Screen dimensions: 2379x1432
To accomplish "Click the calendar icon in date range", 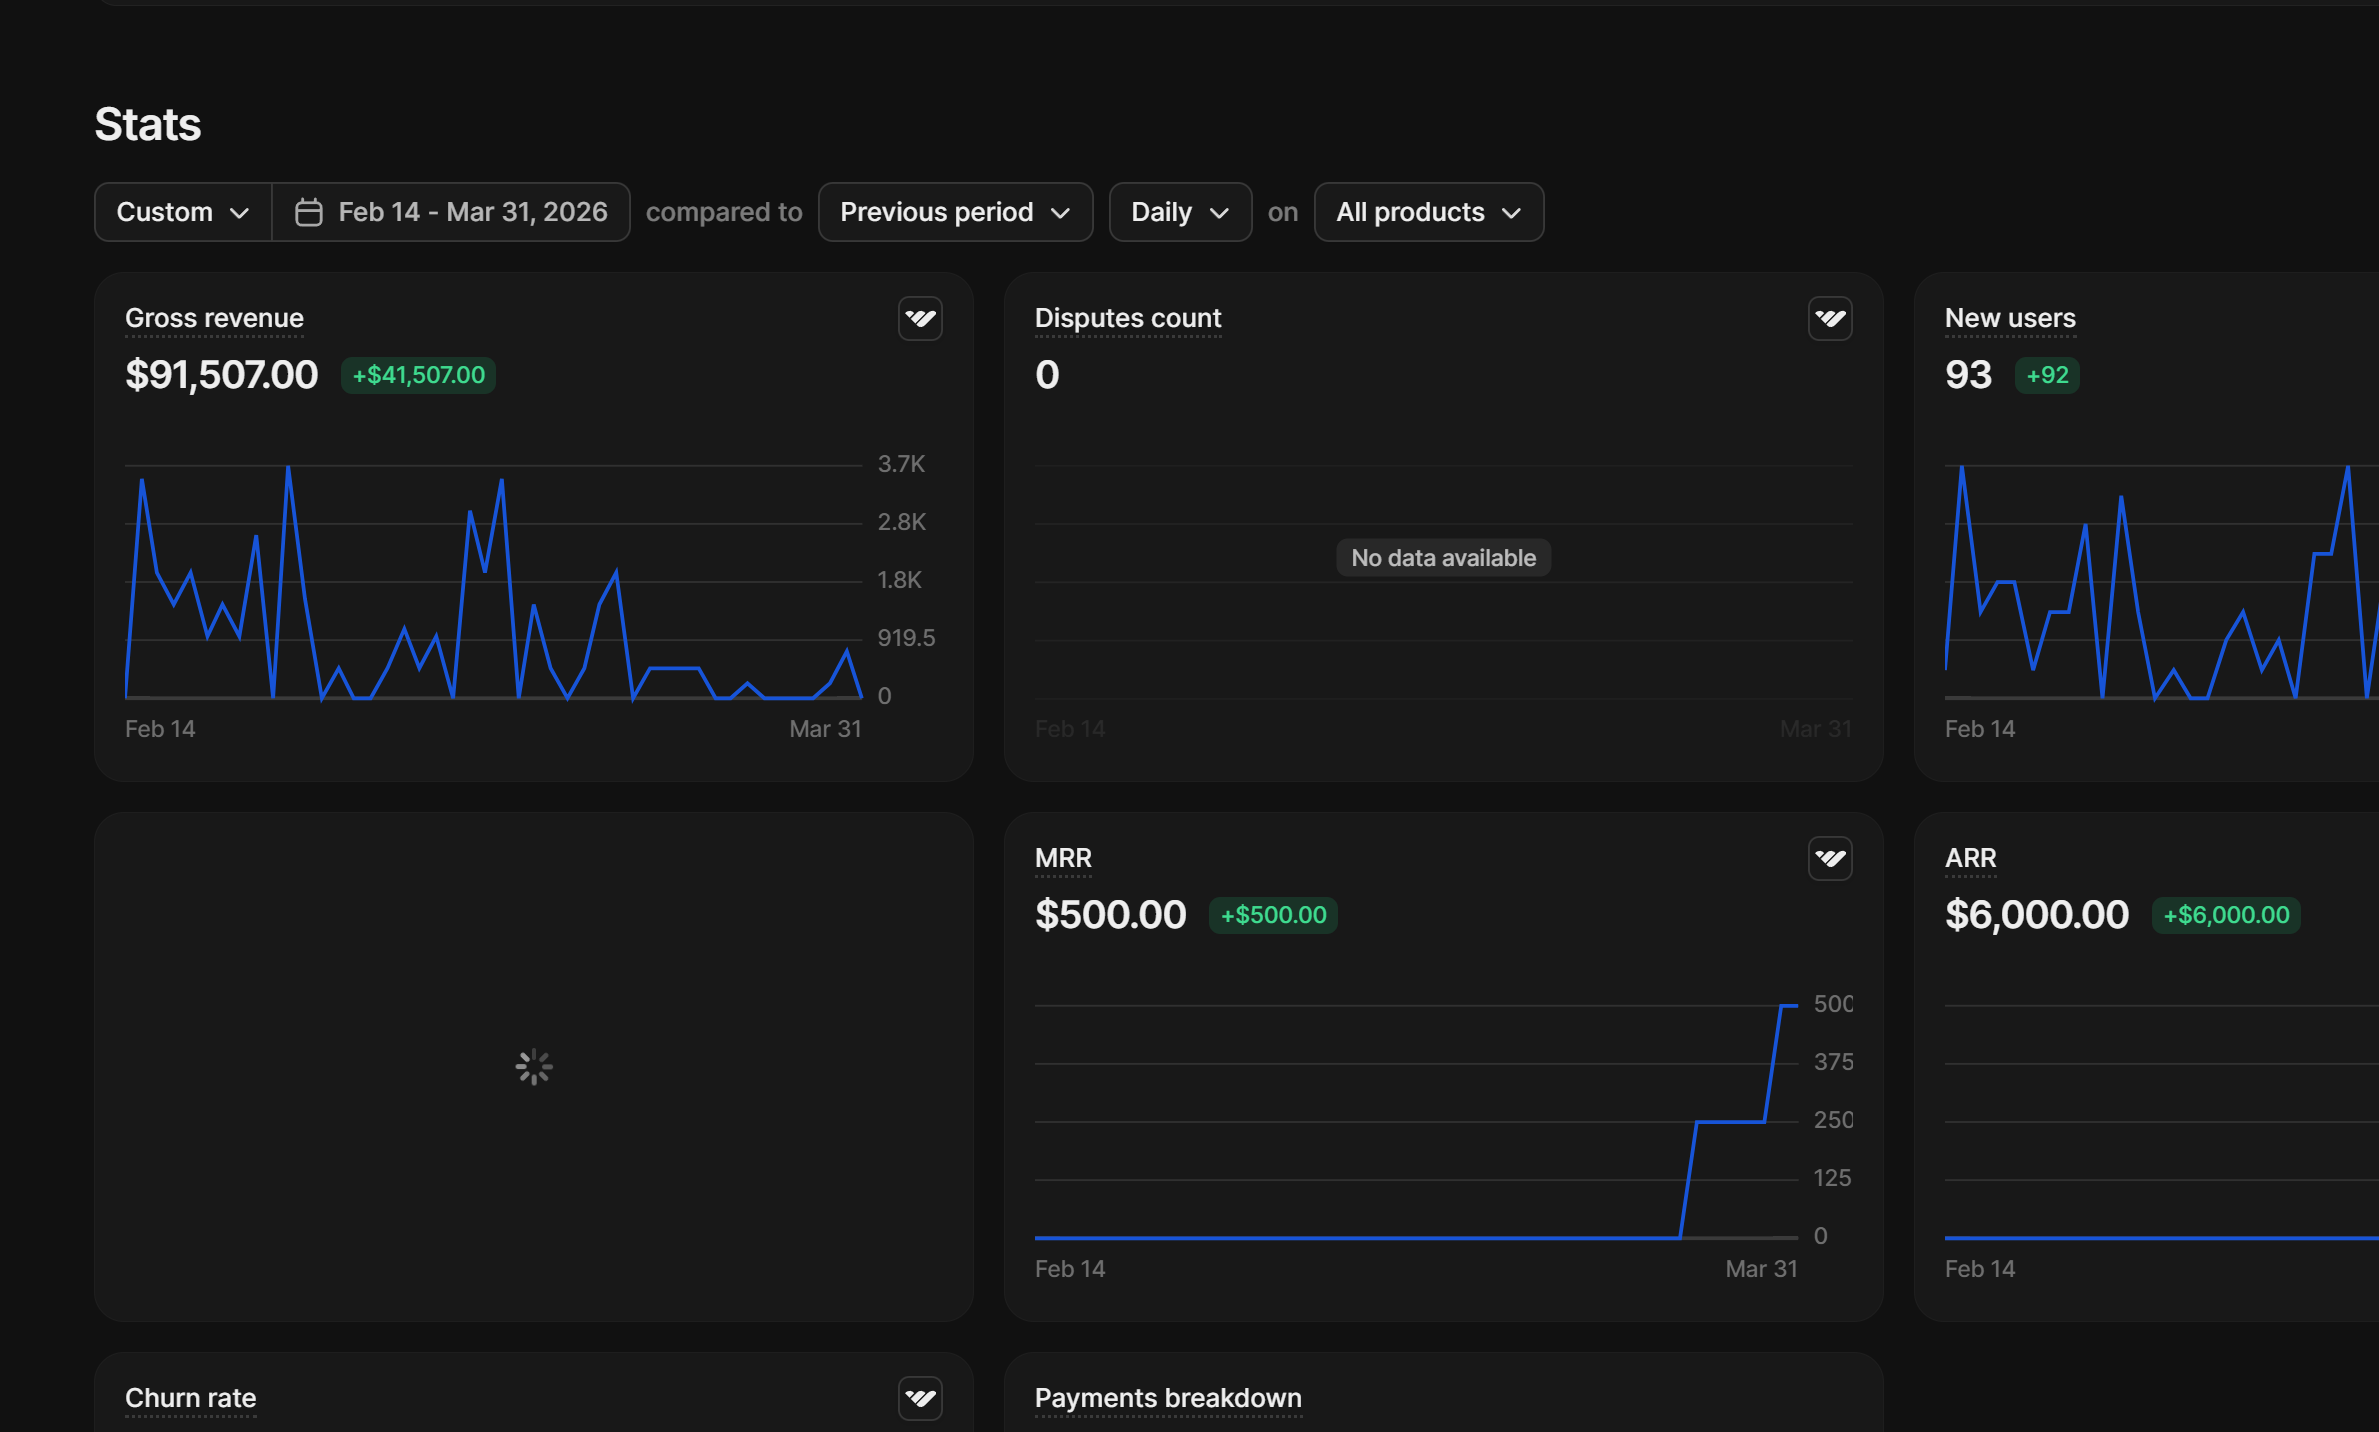I will 309,212.
